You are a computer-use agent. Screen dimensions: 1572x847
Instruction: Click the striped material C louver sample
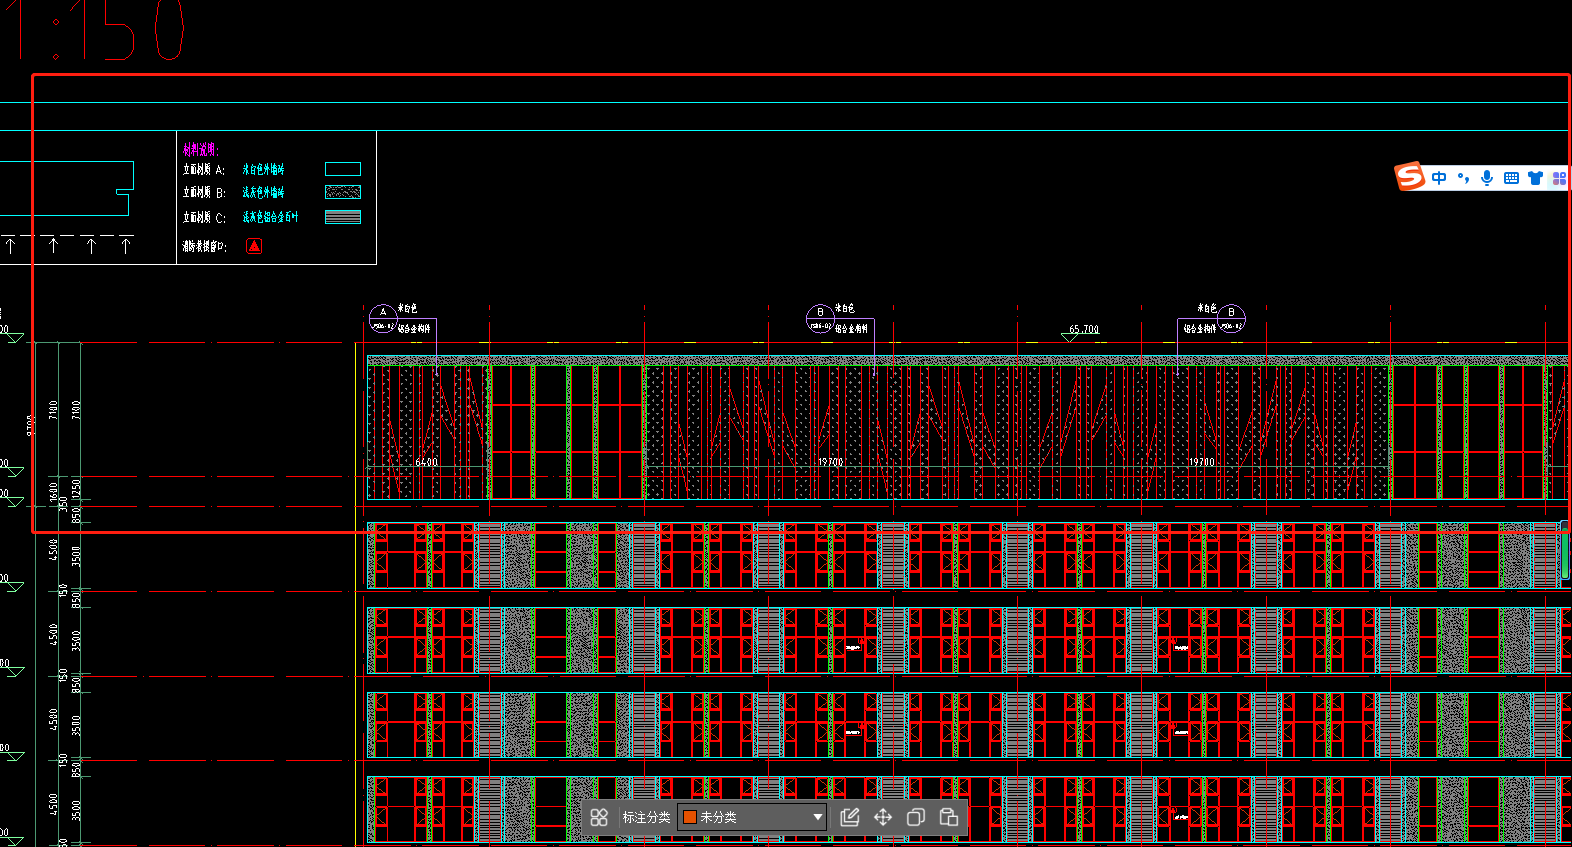[x=343, y=217]
